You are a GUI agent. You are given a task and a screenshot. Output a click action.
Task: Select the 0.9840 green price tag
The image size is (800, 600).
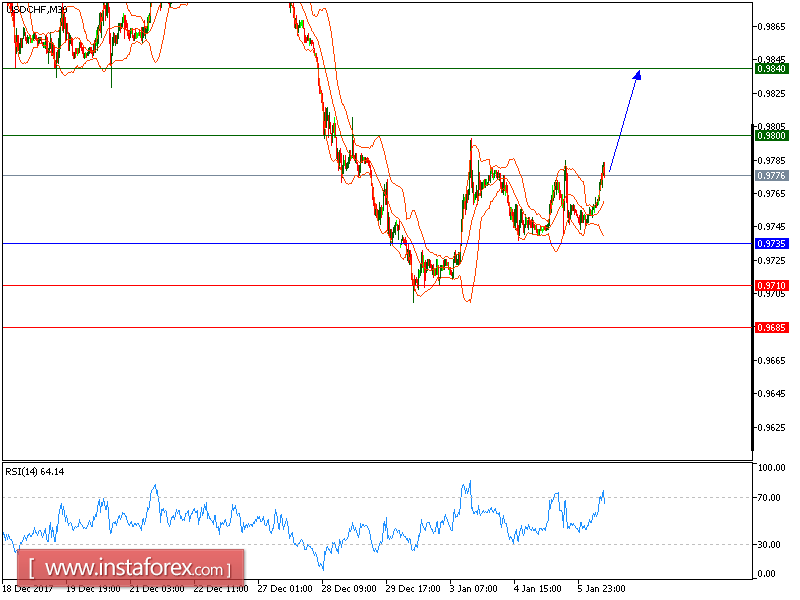pos(772,68)
